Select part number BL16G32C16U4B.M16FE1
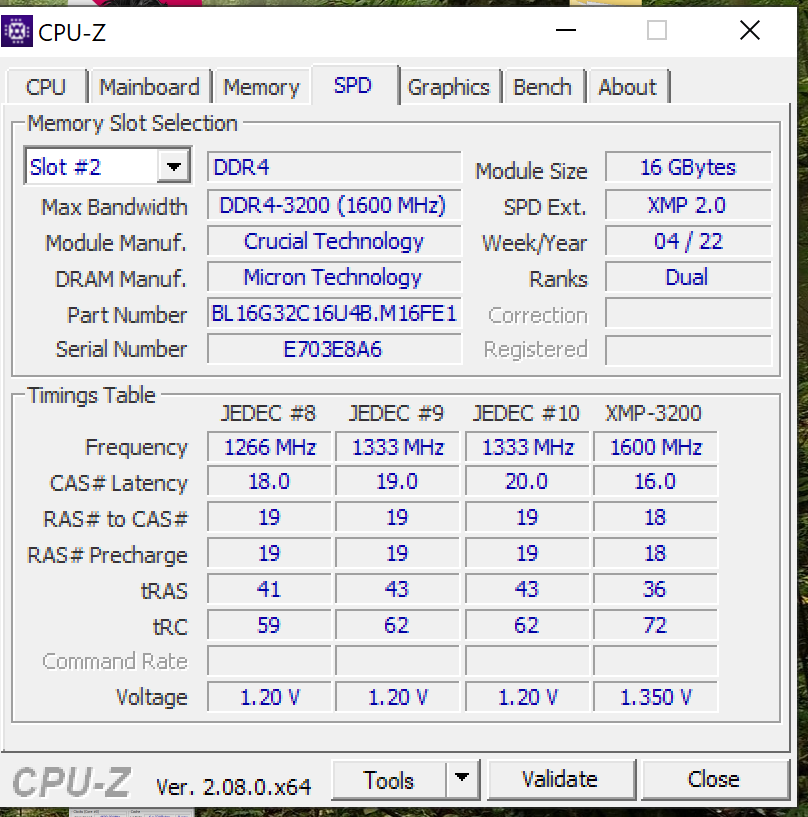The image size is (808, 817). click(334, 313)
